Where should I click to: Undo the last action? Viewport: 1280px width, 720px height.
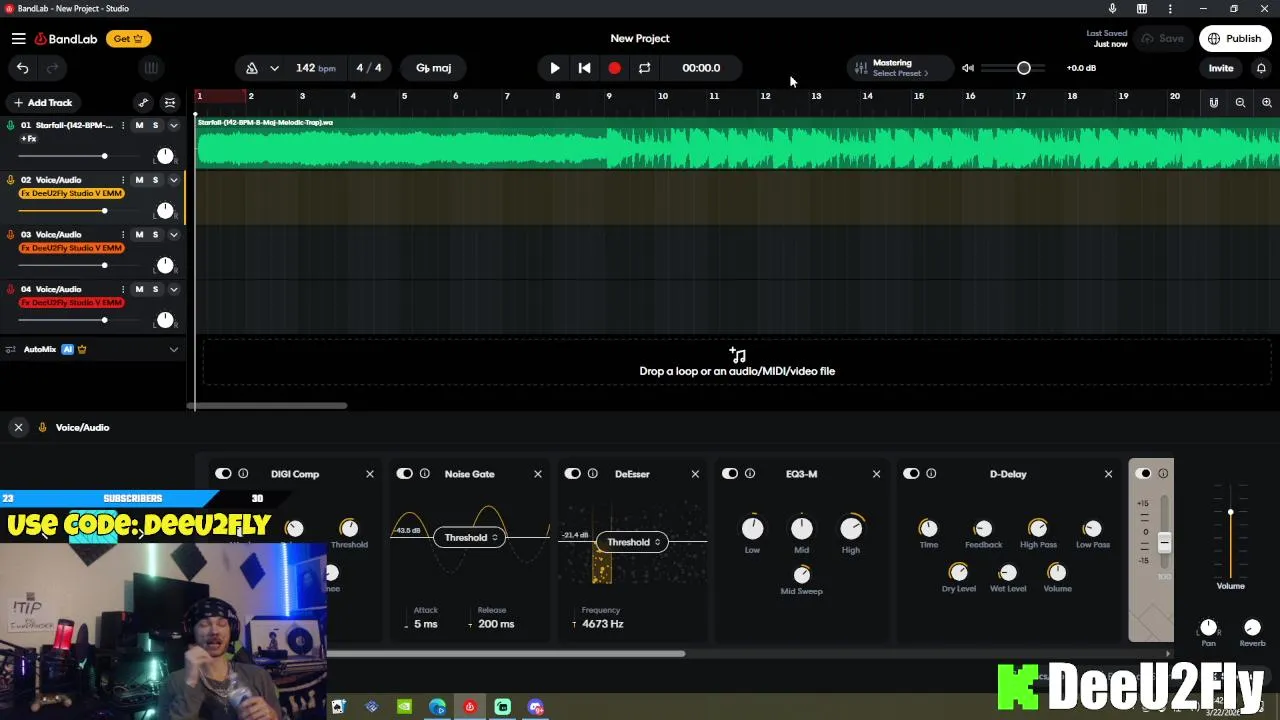pos(22,68)
